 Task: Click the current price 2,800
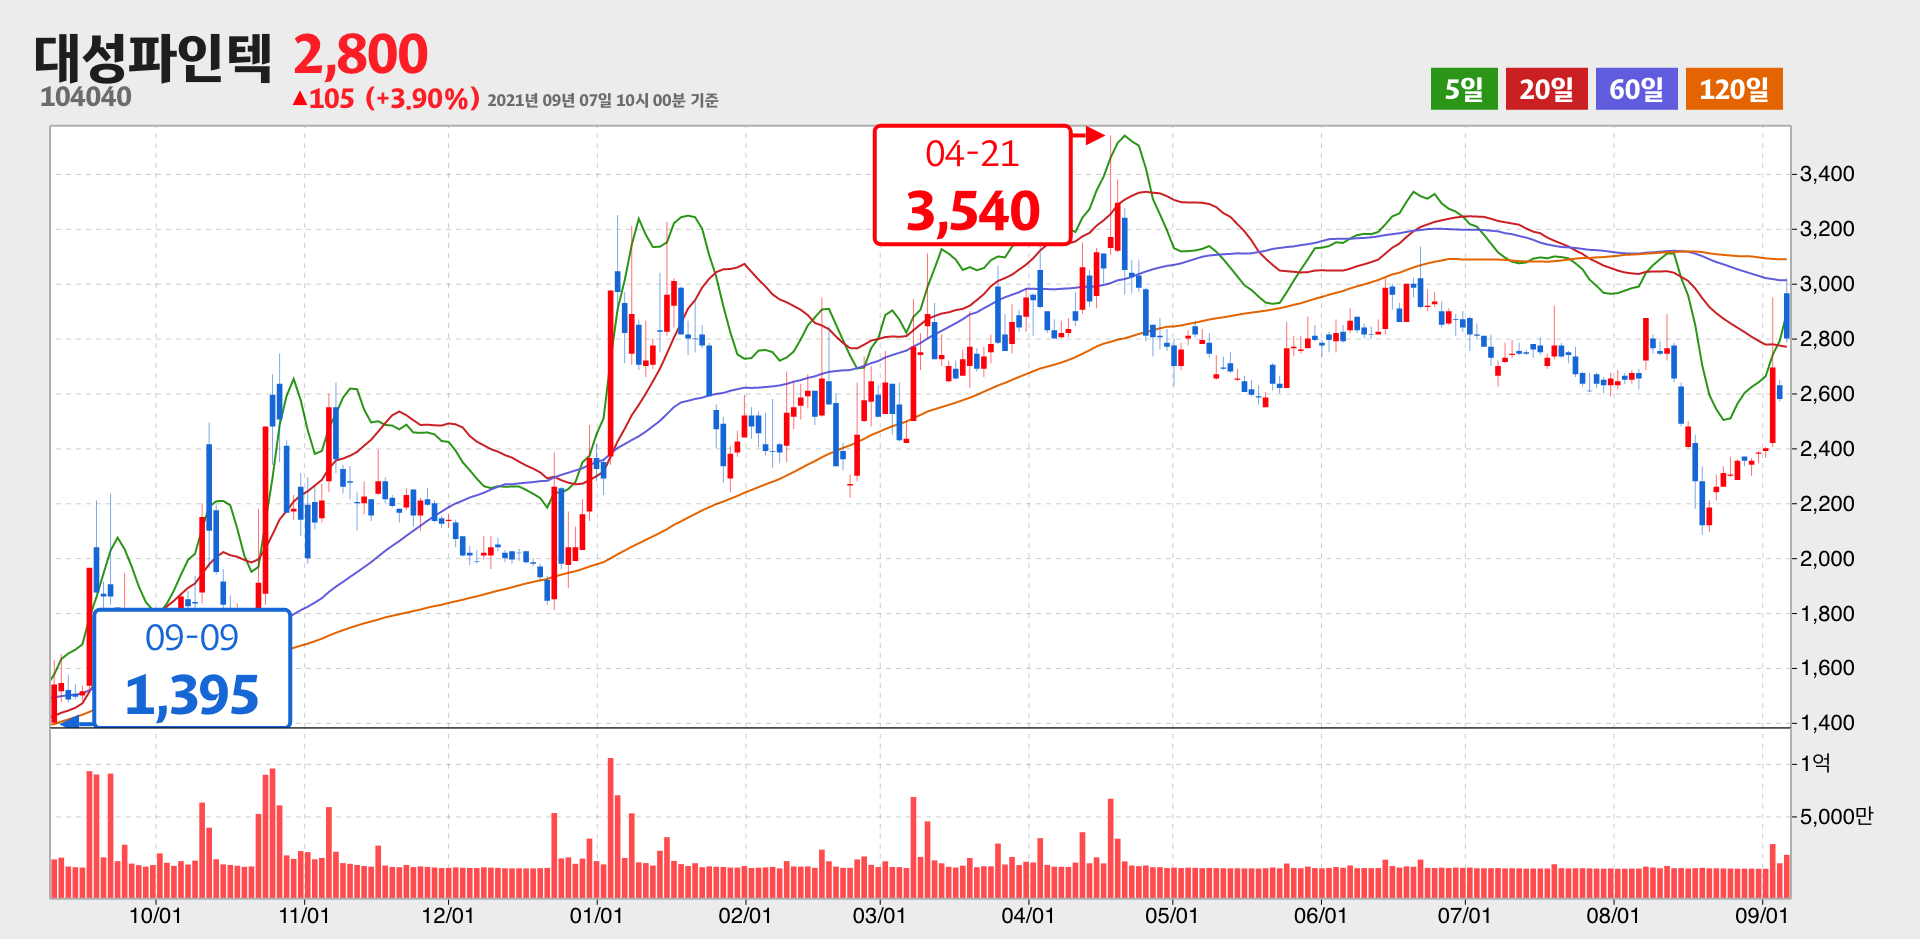pyautogui.click(x=360, y=54)
